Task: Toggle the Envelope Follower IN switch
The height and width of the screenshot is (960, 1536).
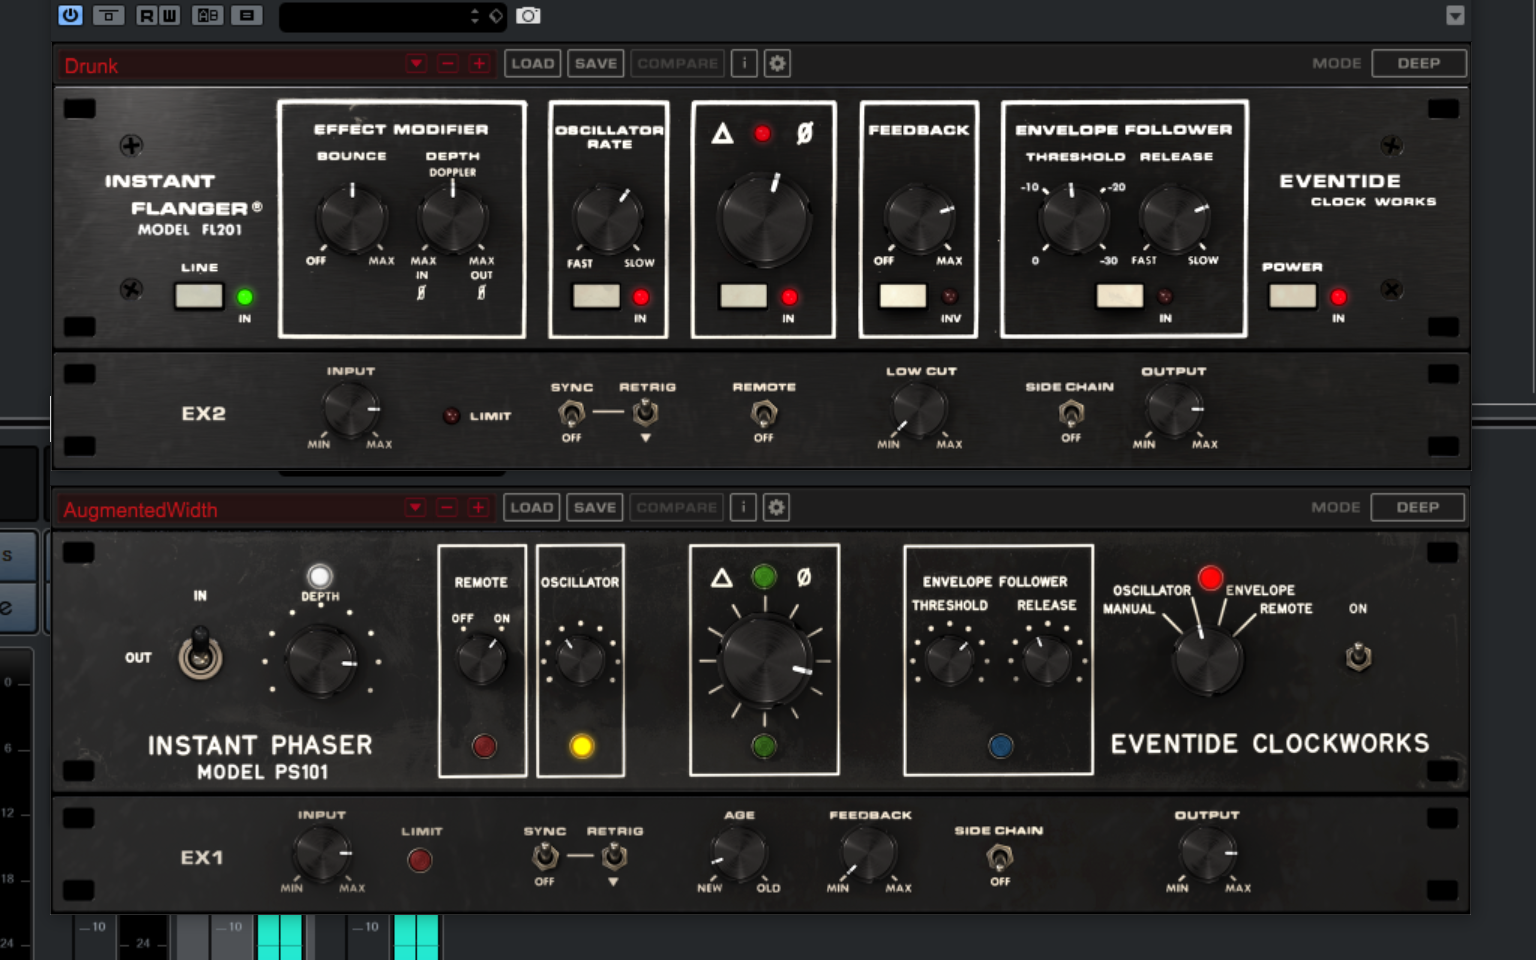Action: point(1120,296)
